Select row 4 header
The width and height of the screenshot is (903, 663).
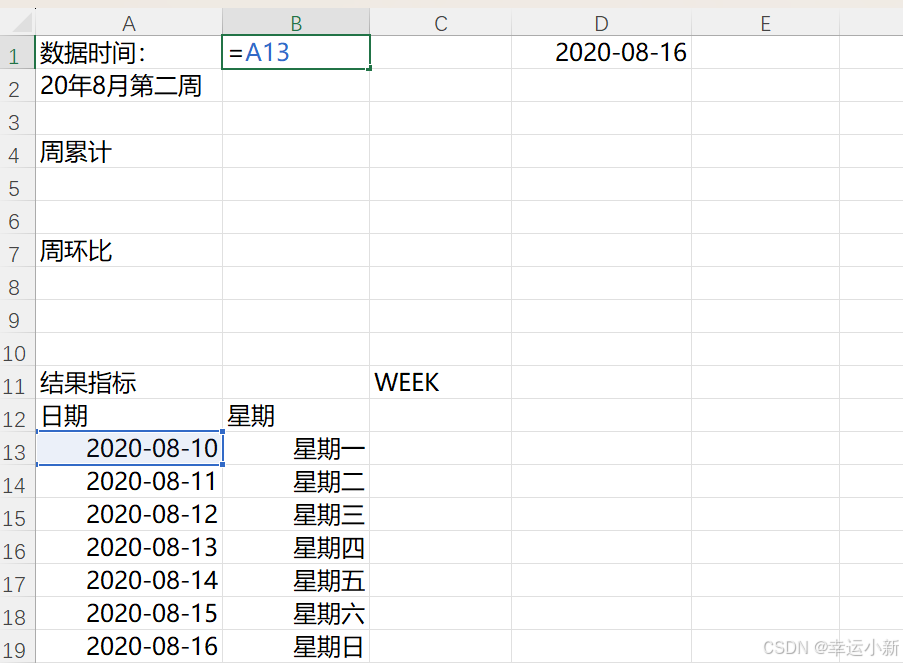tap(17, 151)
